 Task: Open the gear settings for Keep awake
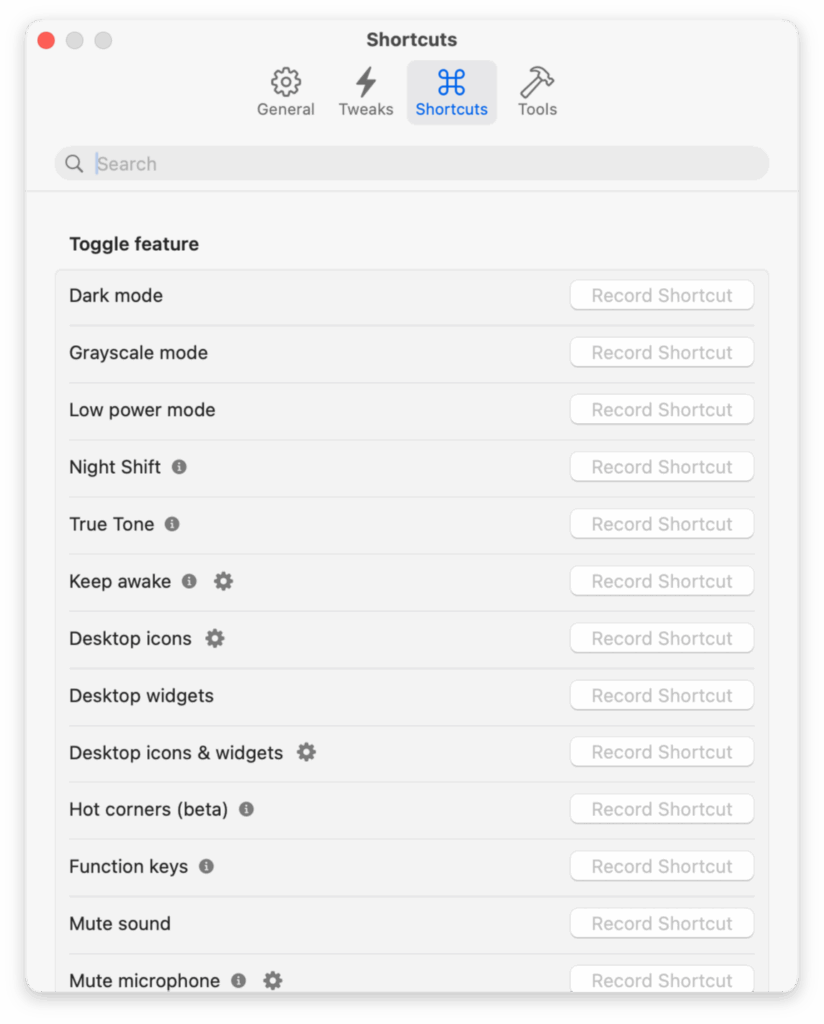coord(223,581)
